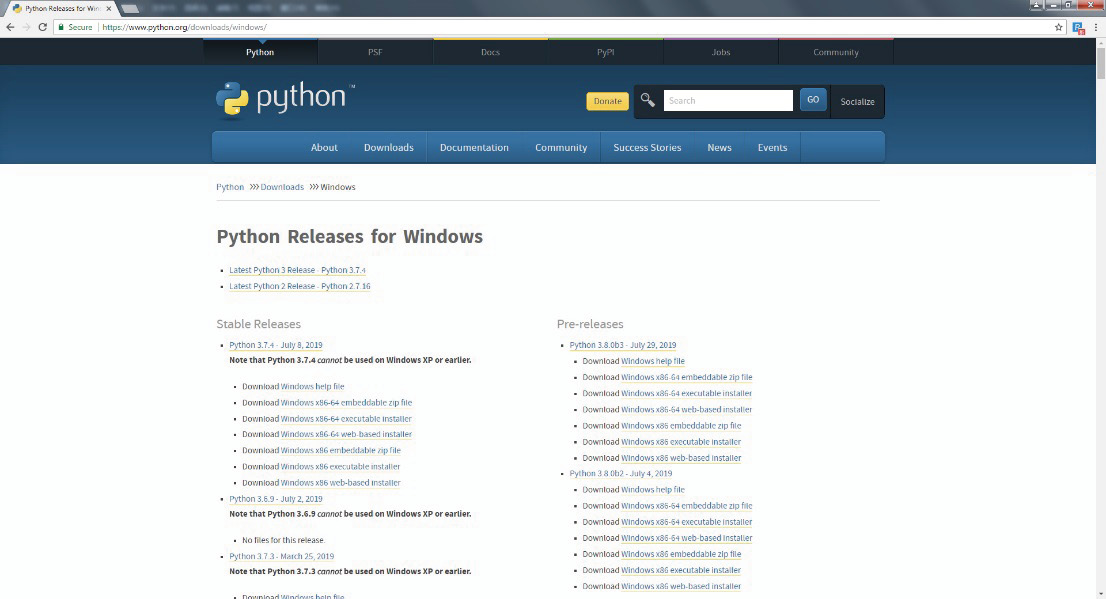Download 3.7.4 Windows x86 executable installer
Image resolution: width=1106 pixels, height=599 pixels.
(341, 466)
